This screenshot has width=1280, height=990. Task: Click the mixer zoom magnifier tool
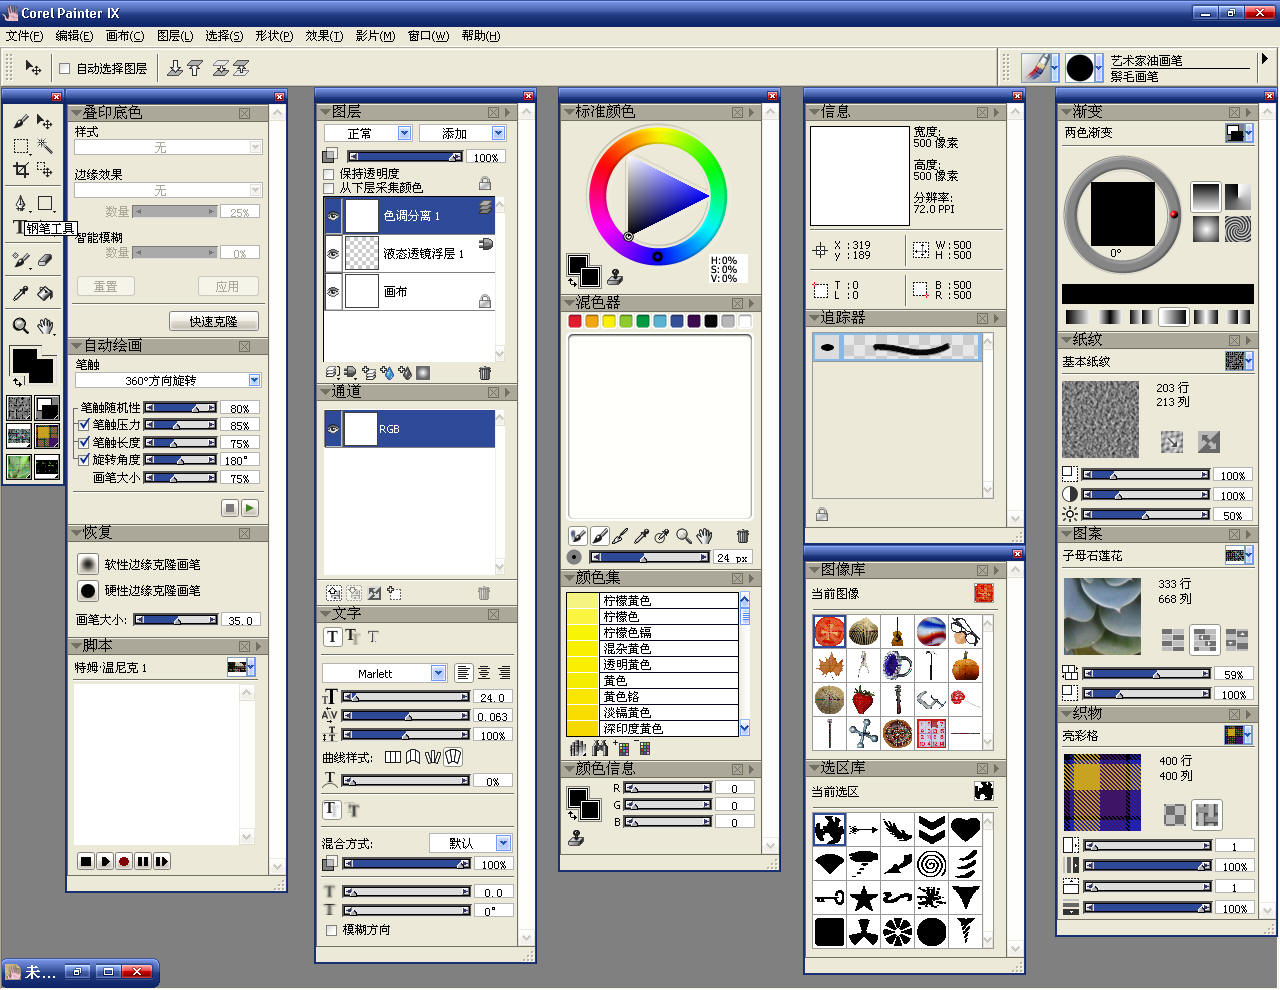[683, 536]
